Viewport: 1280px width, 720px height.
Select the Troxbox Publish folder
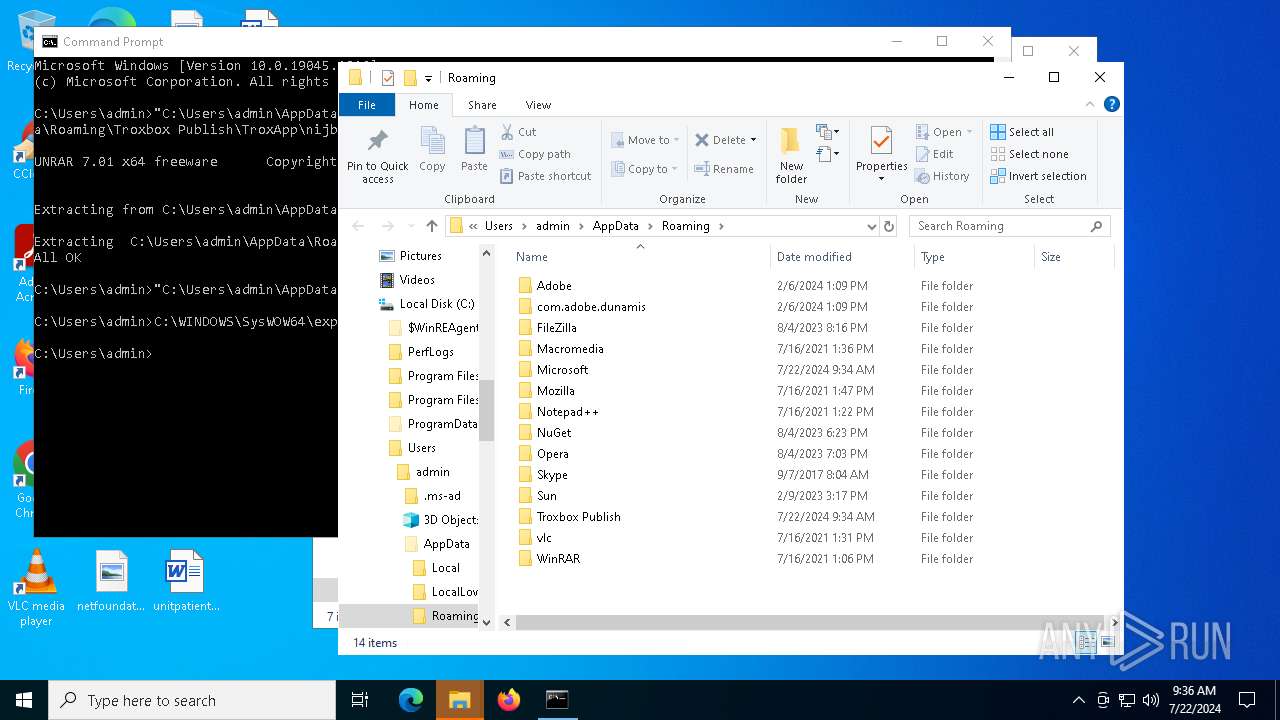click(x=578, y=517)
